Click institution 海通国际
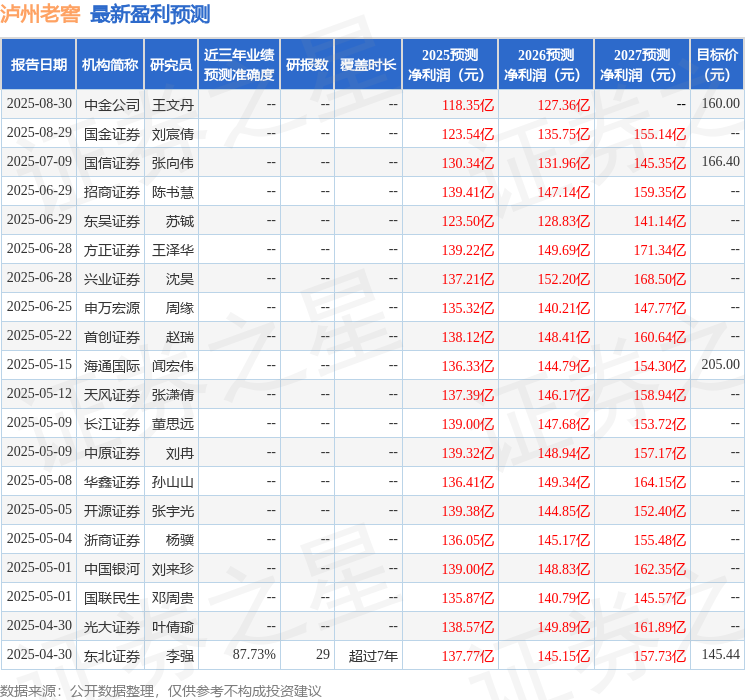745x700 pixels. [x=112, y=366]
